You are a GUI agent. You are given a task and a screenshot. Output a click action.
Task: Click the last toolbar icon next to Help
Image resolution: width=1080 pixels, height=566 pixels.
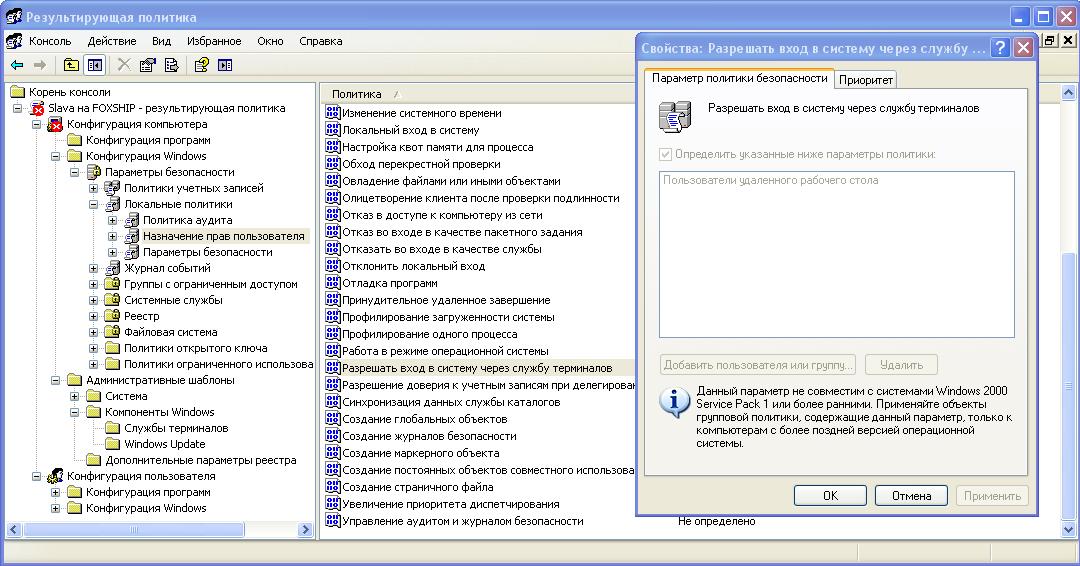[x=225, y=65]
